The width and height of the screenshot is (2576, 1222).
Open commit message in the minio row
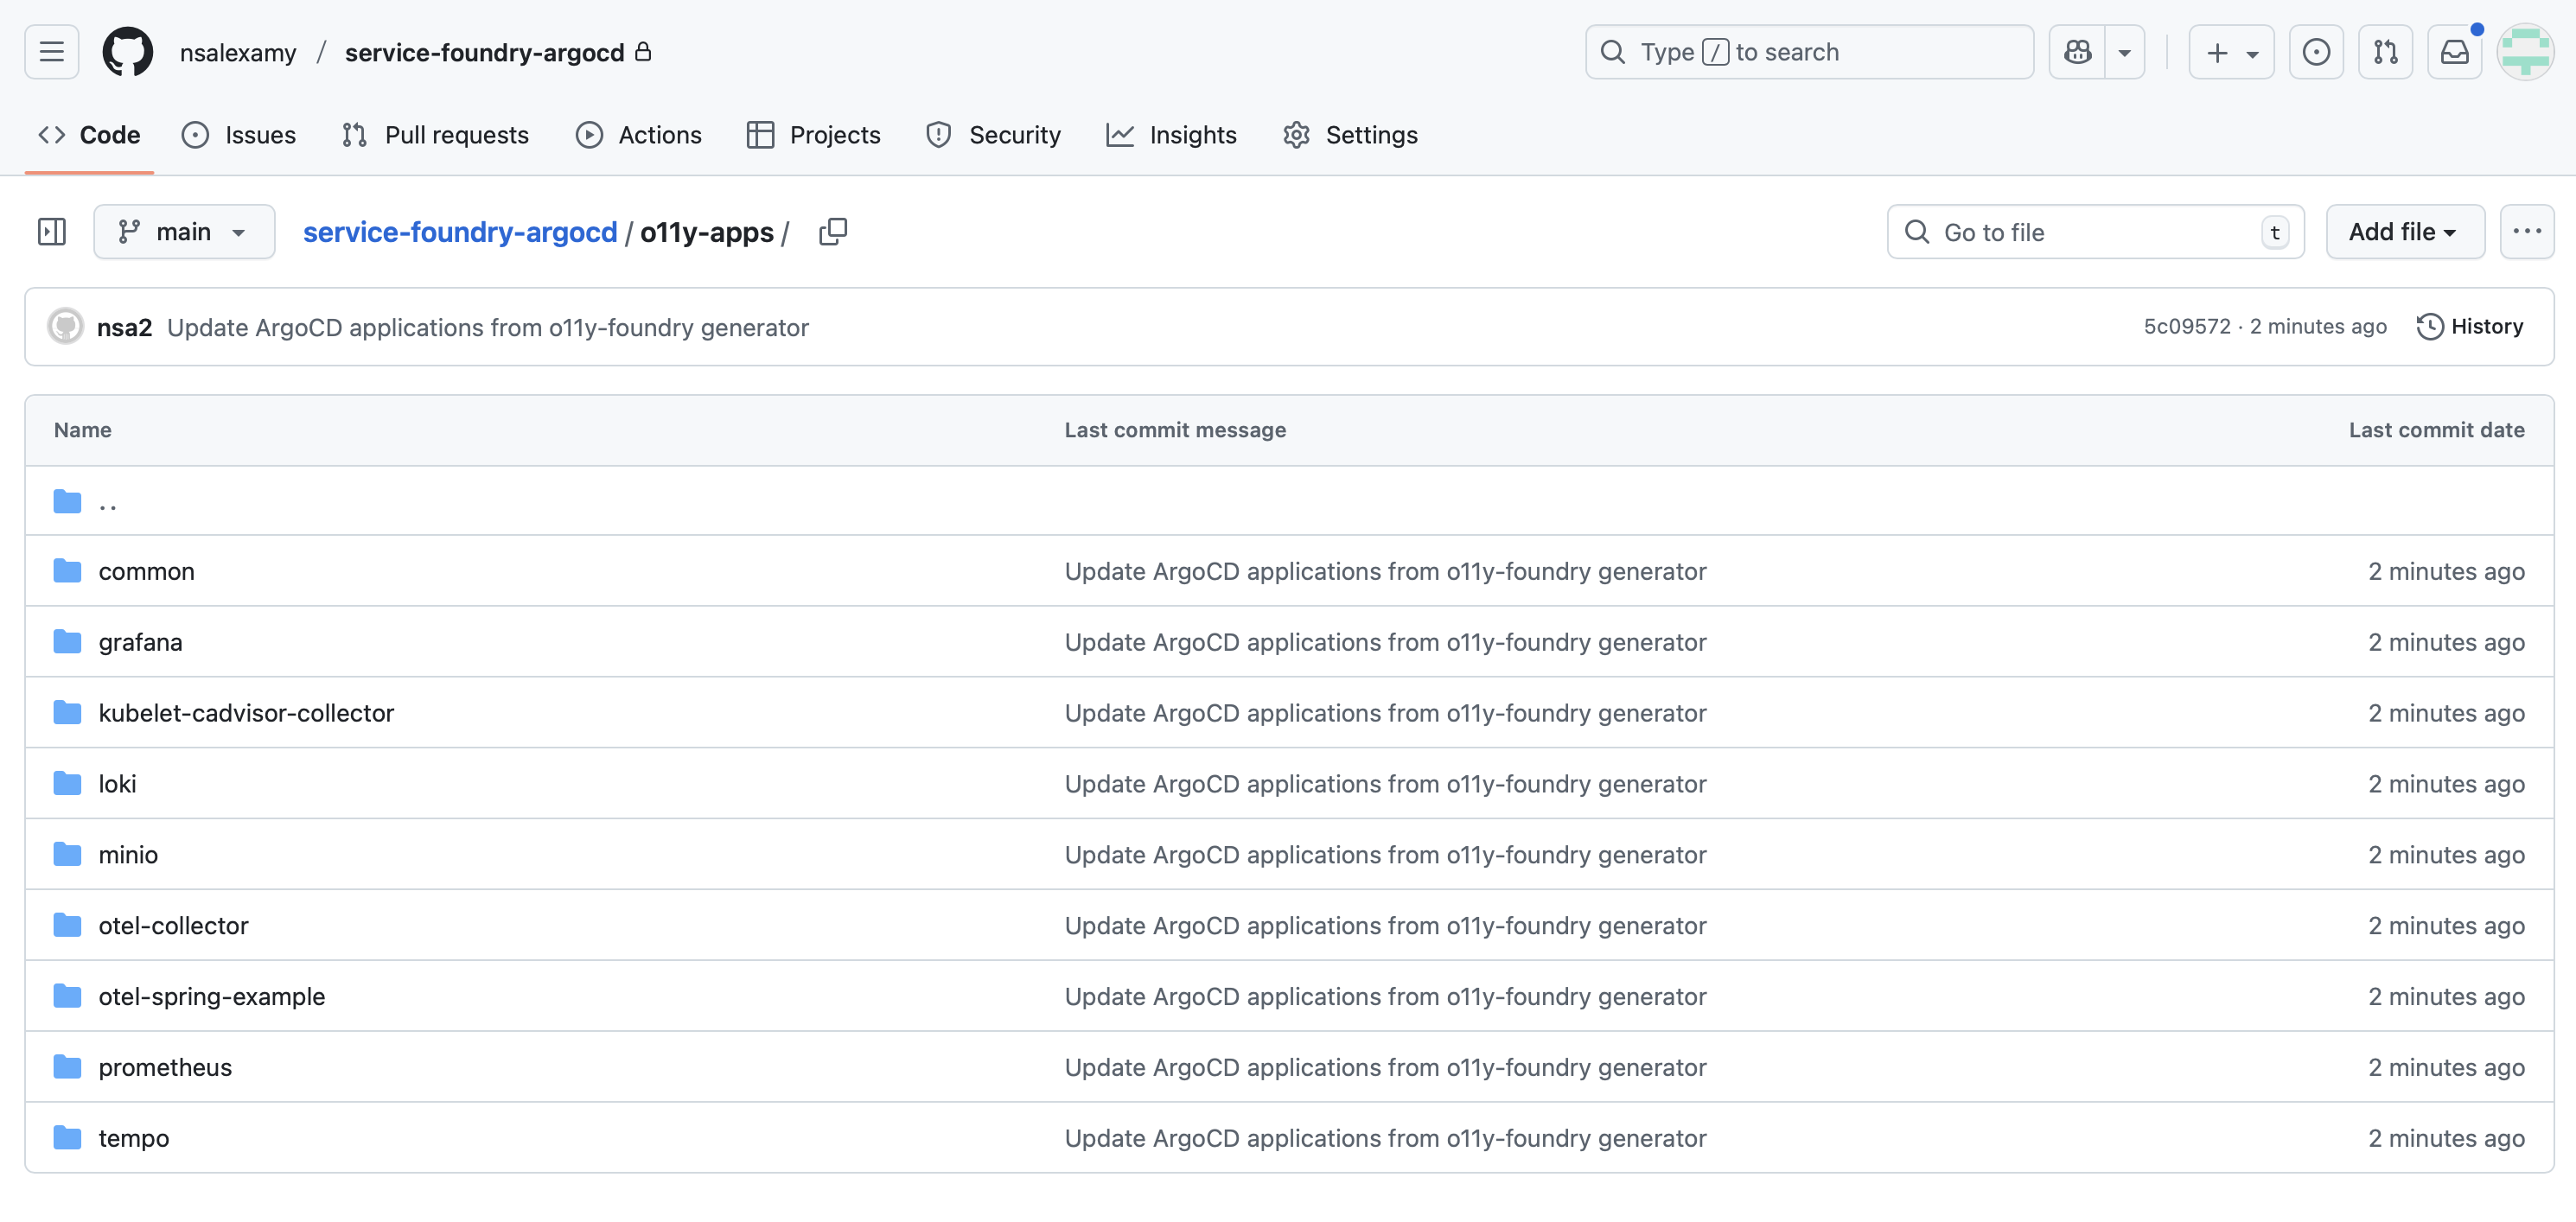(x=1385, y=855)
